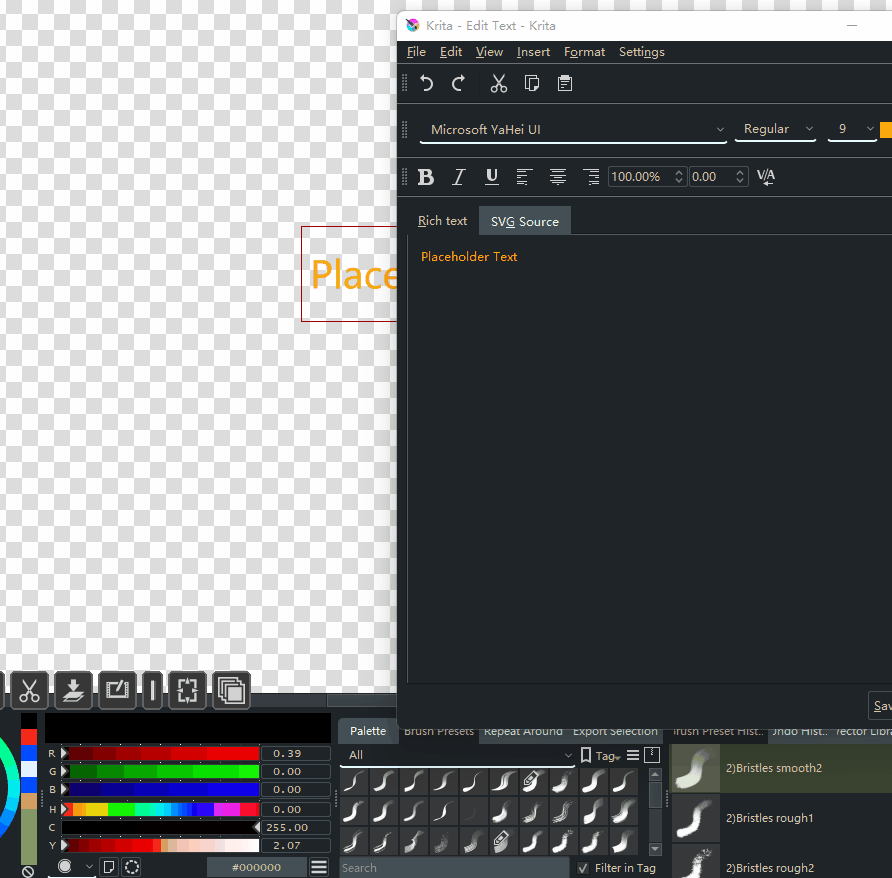This screenshot has height=878, width=892.
Task: Open the Format menu
Action: coord(584,52)
